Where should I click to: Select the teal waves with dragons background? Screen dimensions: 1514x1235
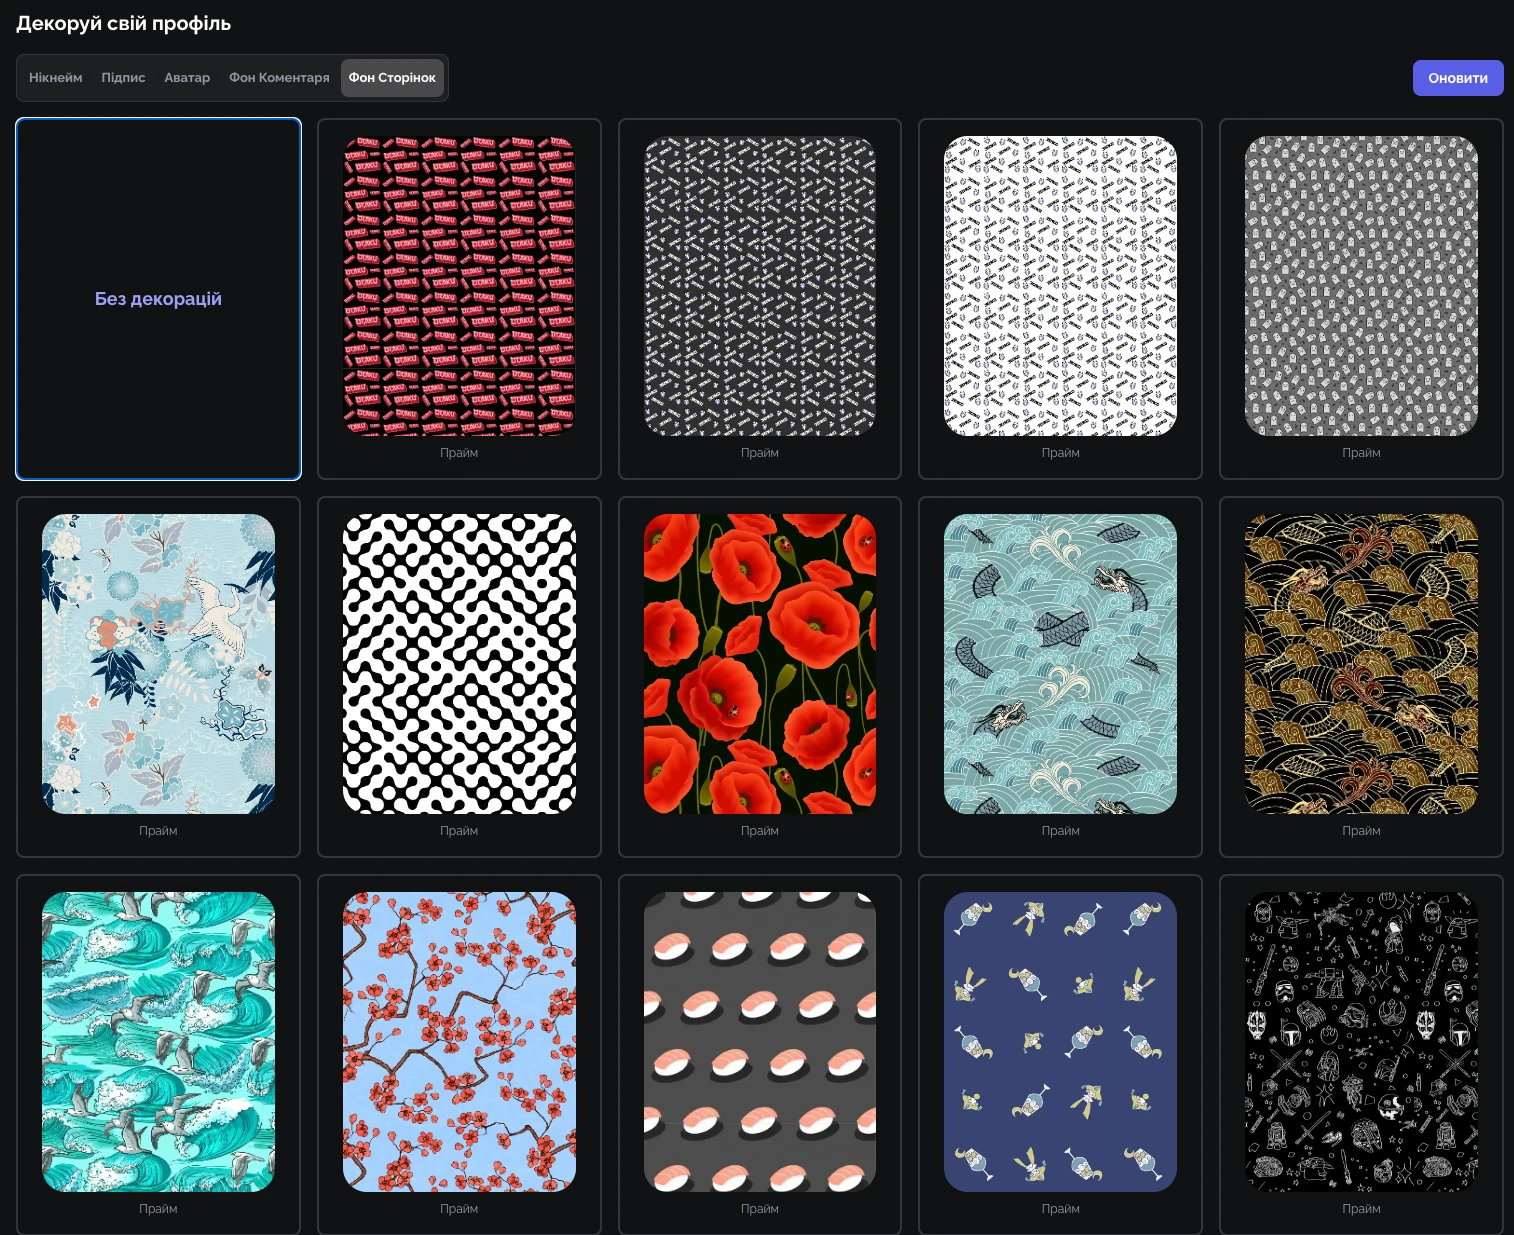pos(1060,664)
